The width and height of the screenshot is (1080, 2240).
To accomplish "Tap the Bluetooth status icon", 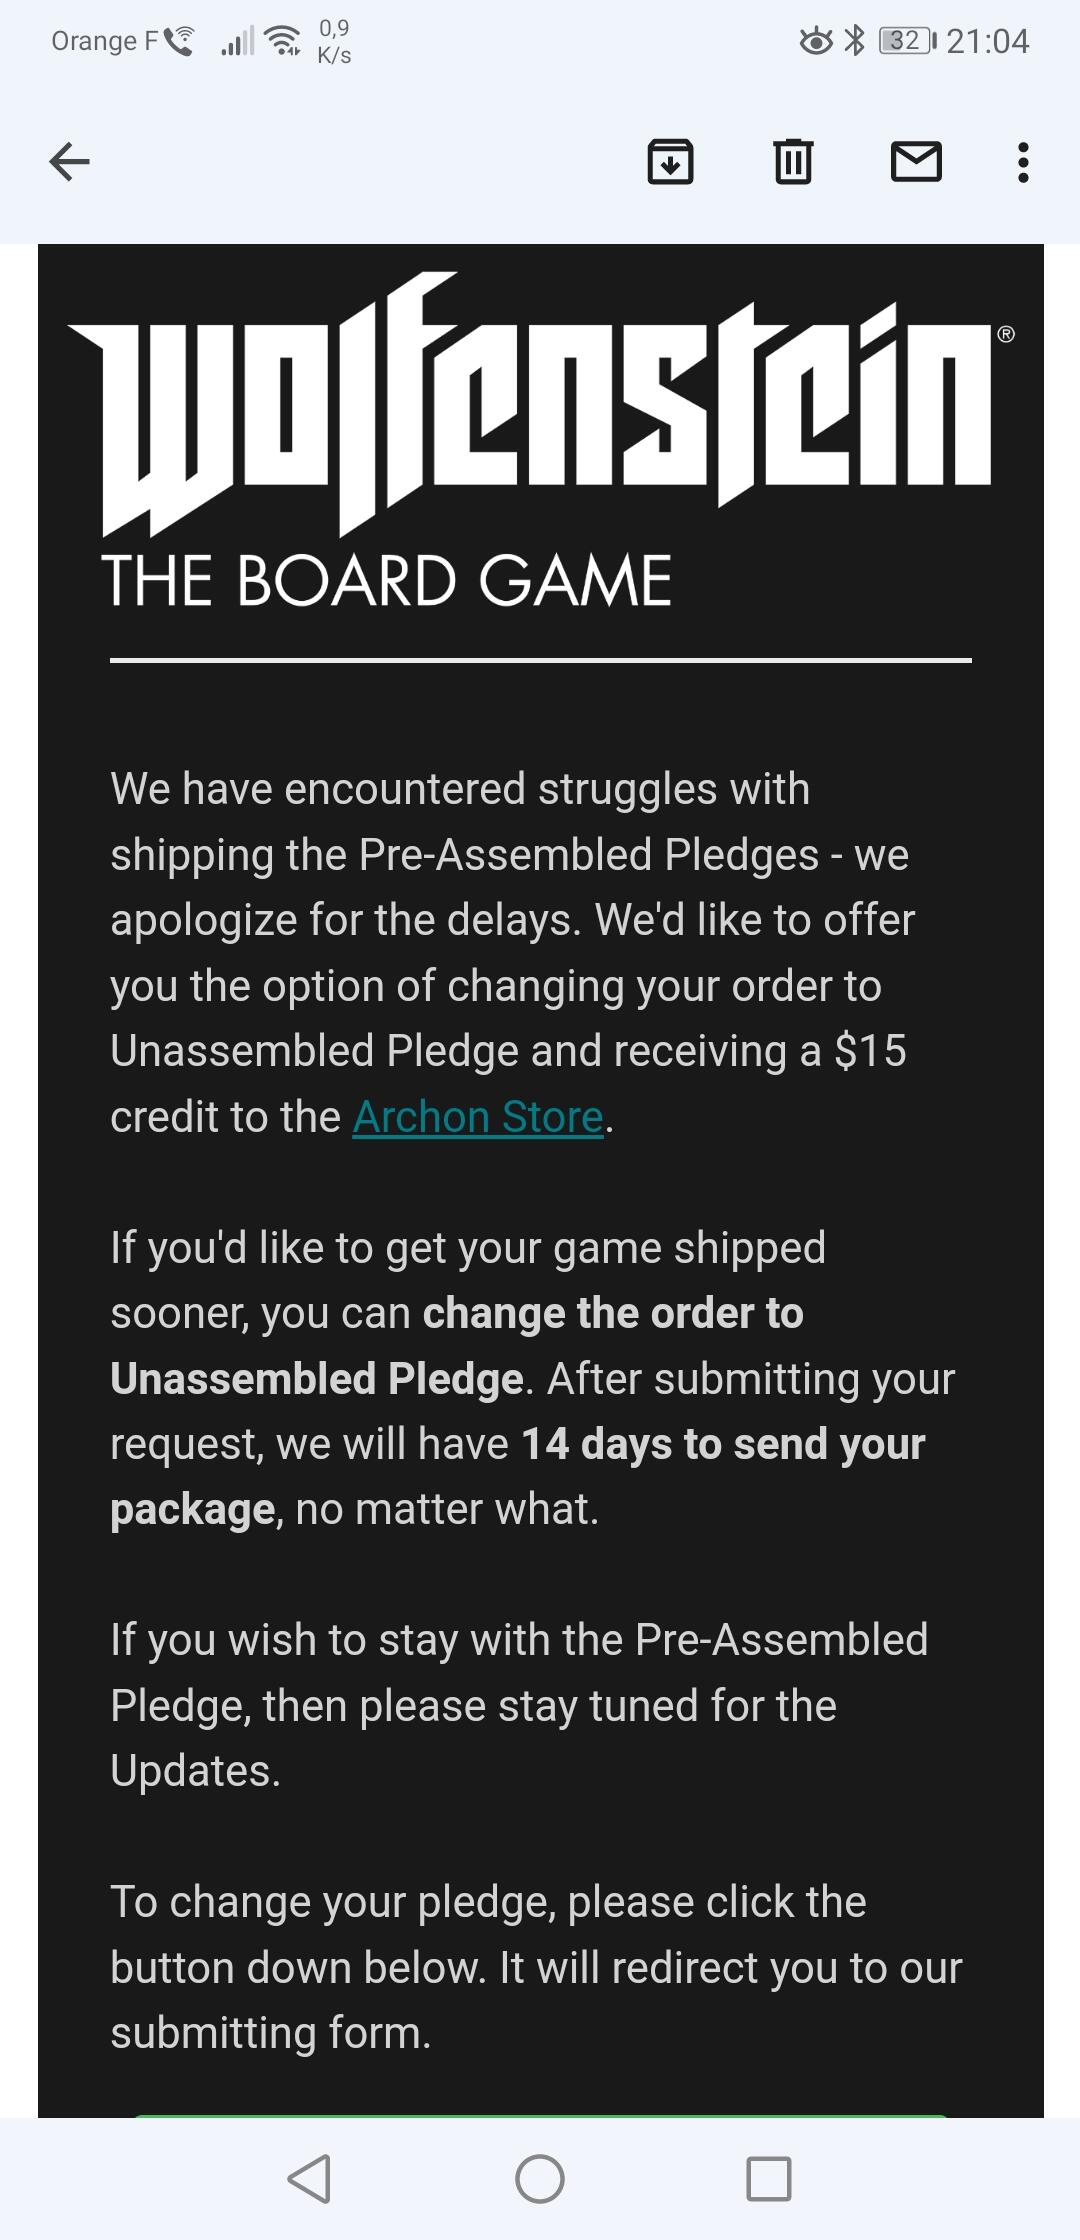I will coord(854,41).
